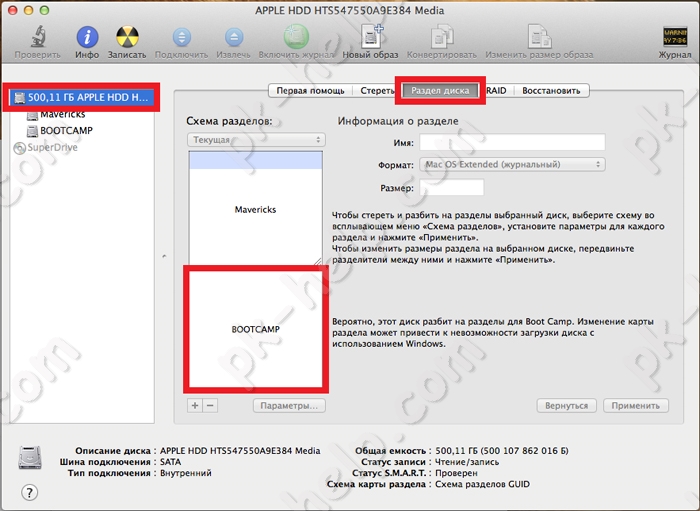Click Изменить размер образа icon
700x511 pixels.
[x=539, y=37]
